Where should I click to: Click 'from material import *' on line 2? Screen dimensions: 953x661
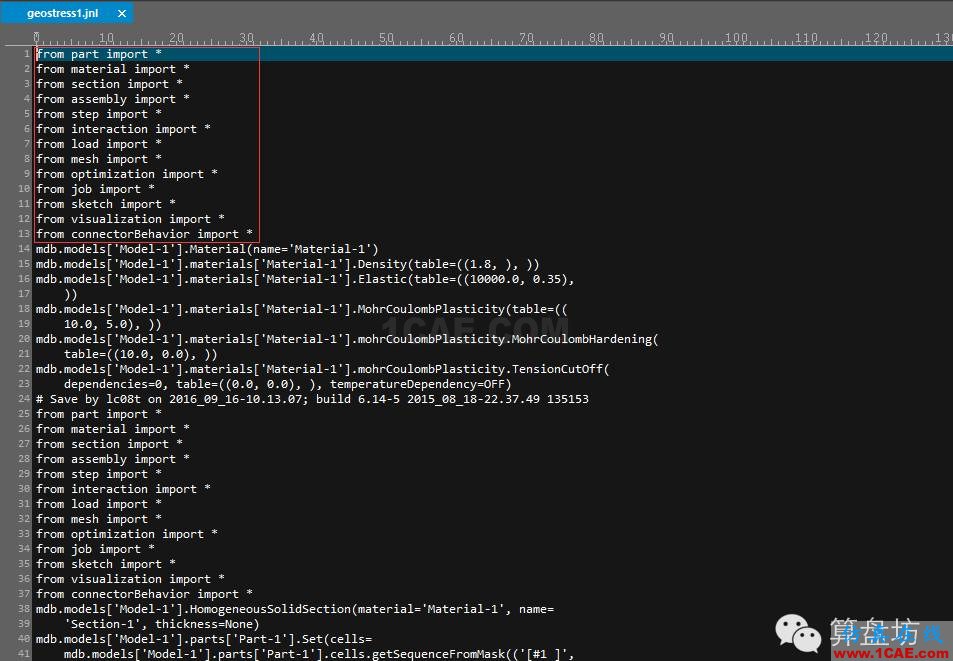tap(112, 69)
